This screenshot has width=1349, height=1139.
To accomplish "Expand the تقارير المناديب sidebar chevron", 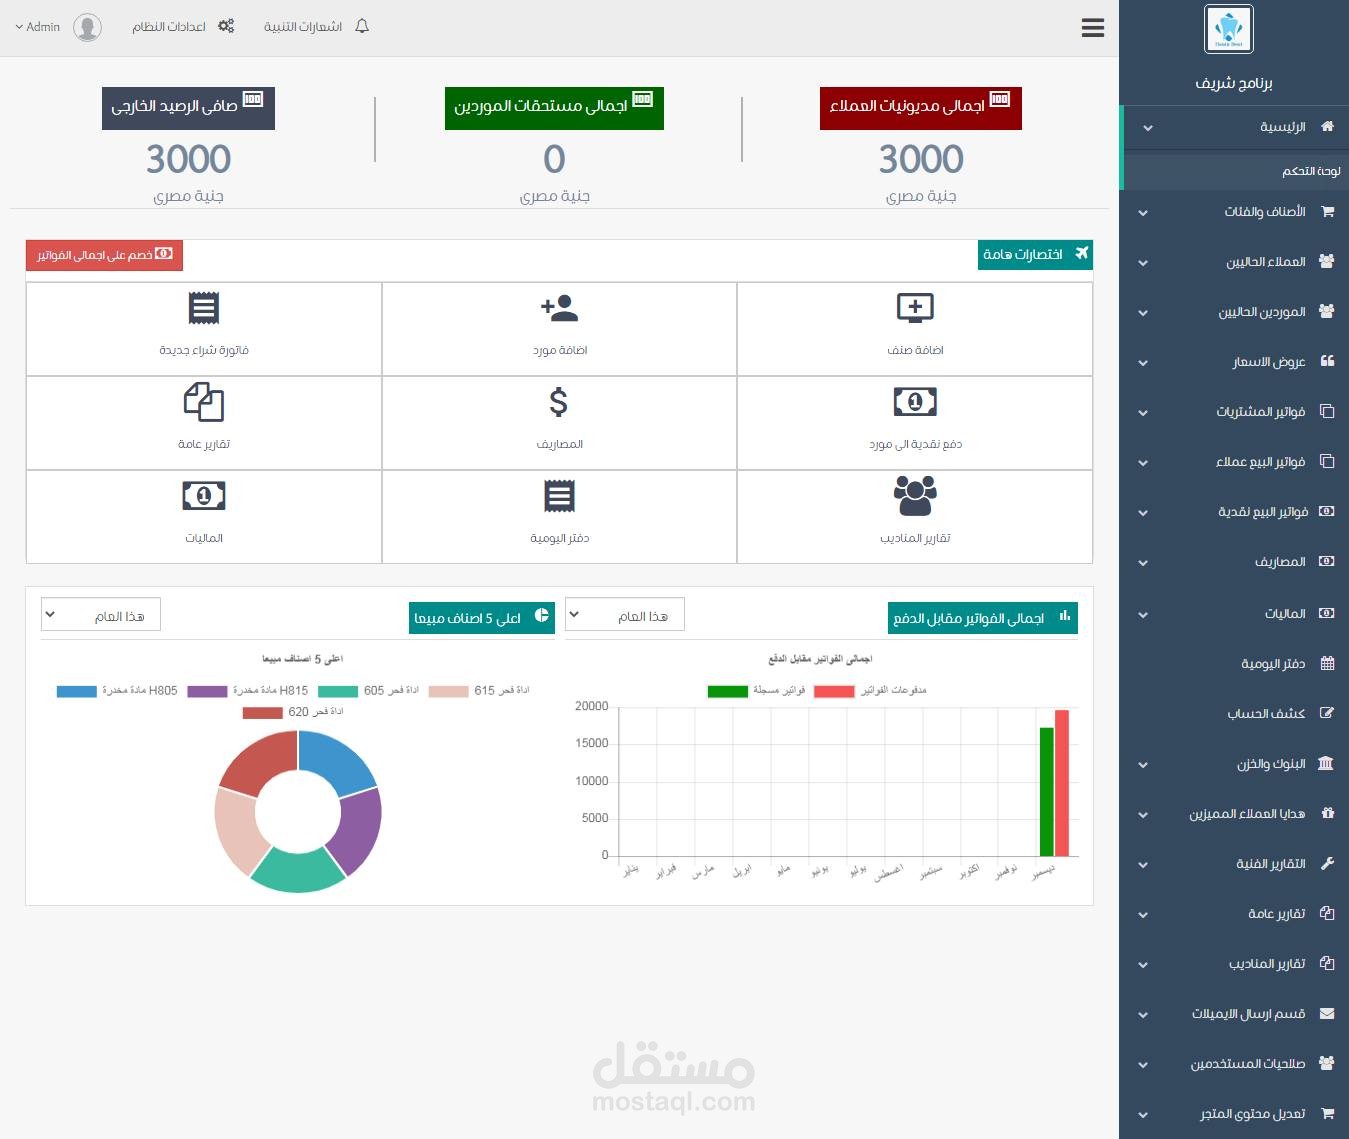I will tap(1143, 965).
